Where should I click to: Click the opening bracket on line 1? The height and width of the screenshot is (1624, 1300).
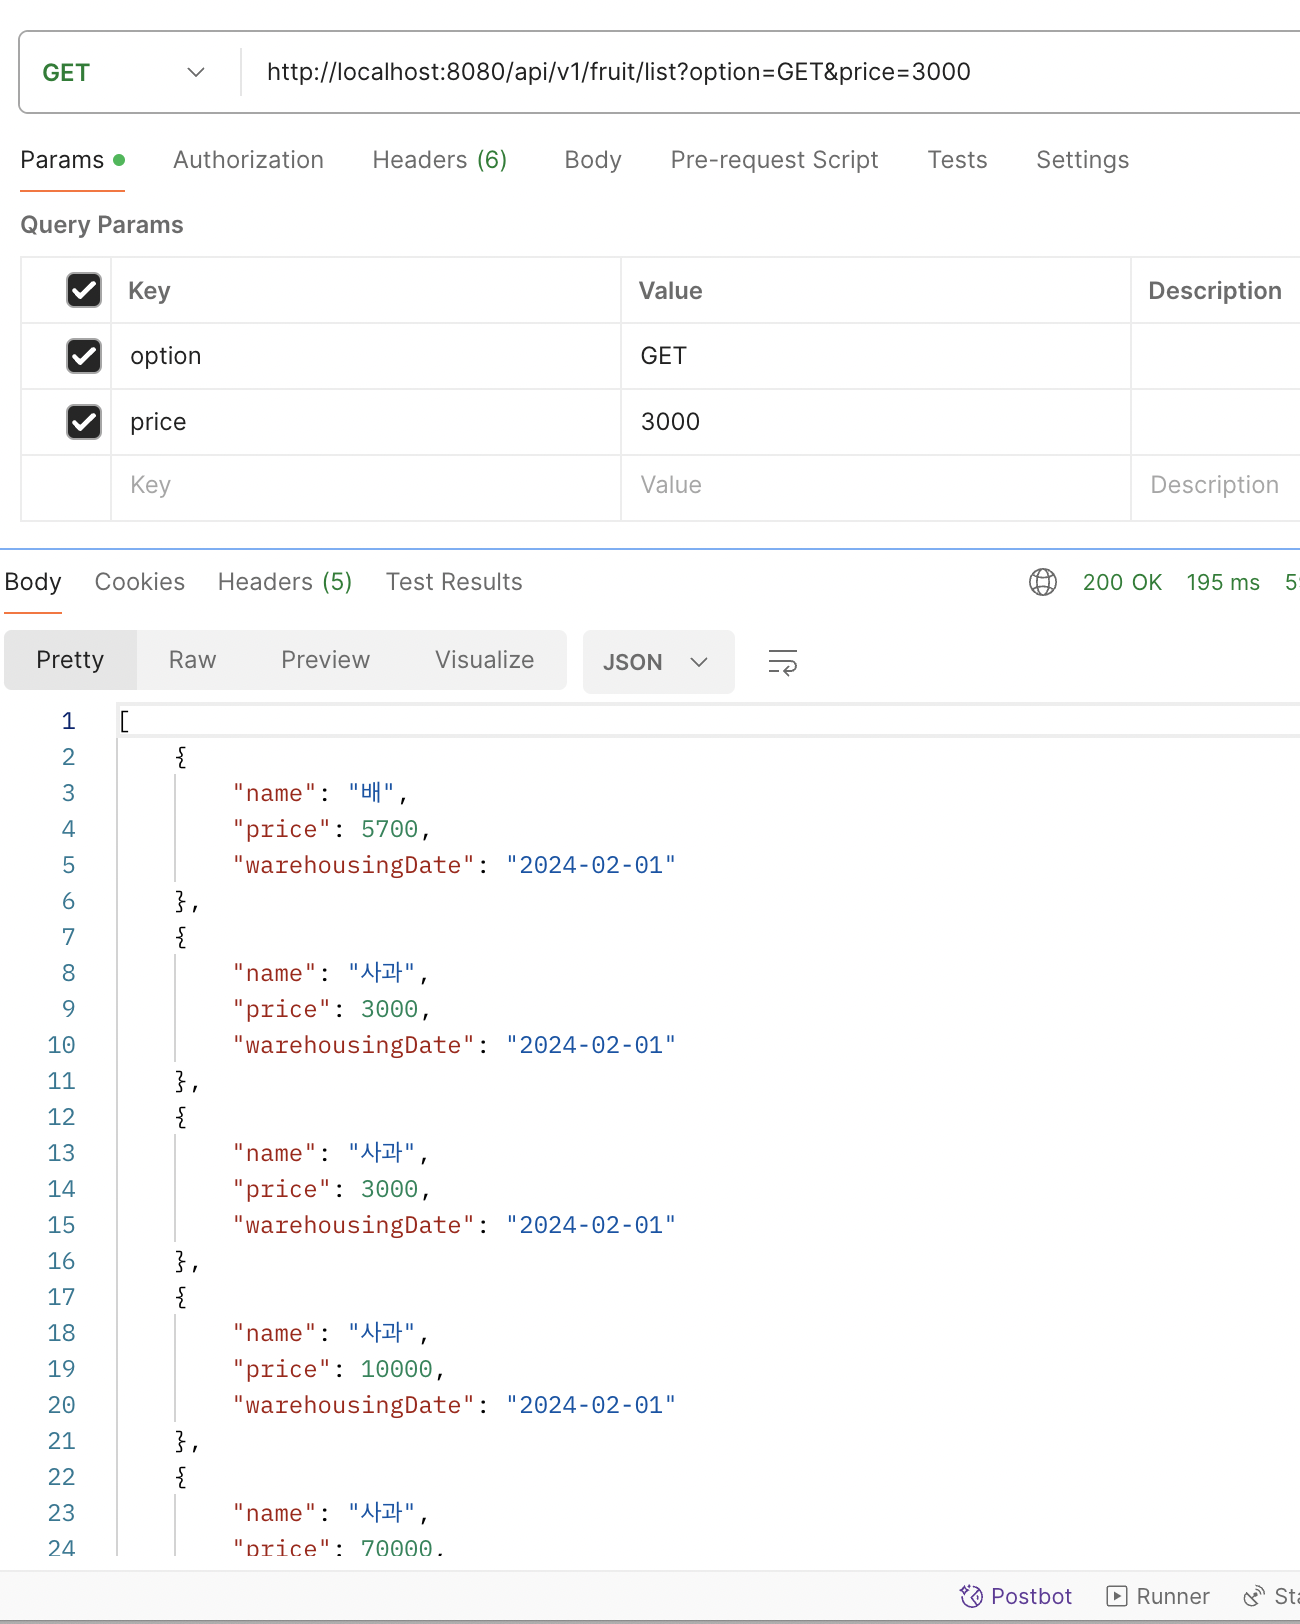124,721
